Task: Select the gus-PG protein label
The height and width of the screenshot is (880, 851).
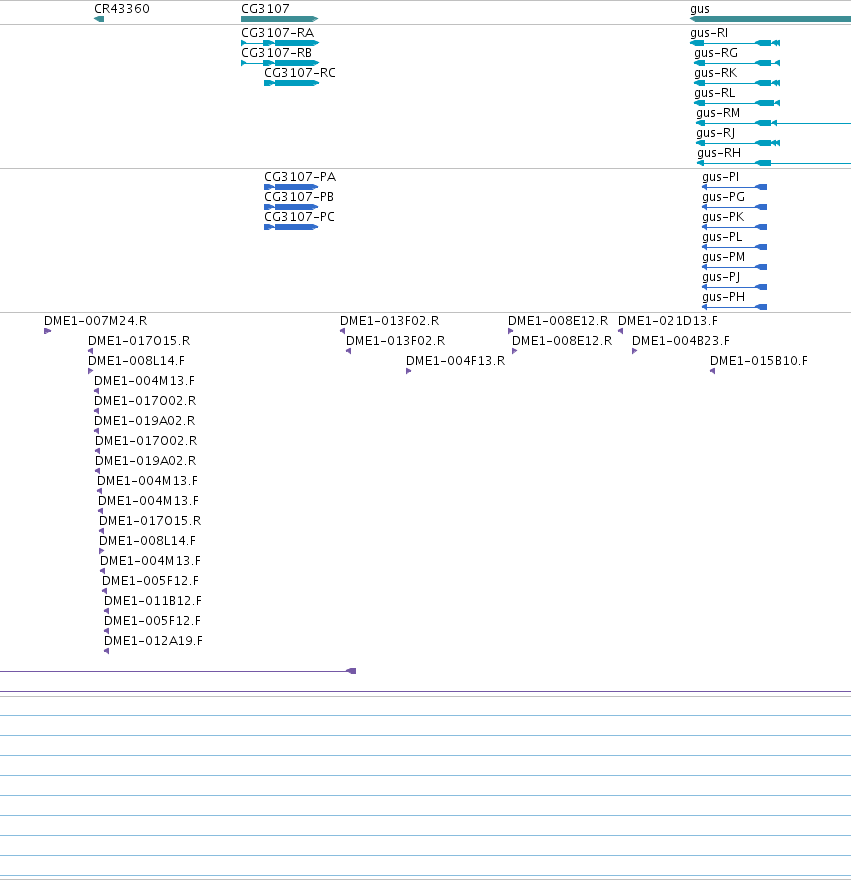Action: [x=724, y=197]
